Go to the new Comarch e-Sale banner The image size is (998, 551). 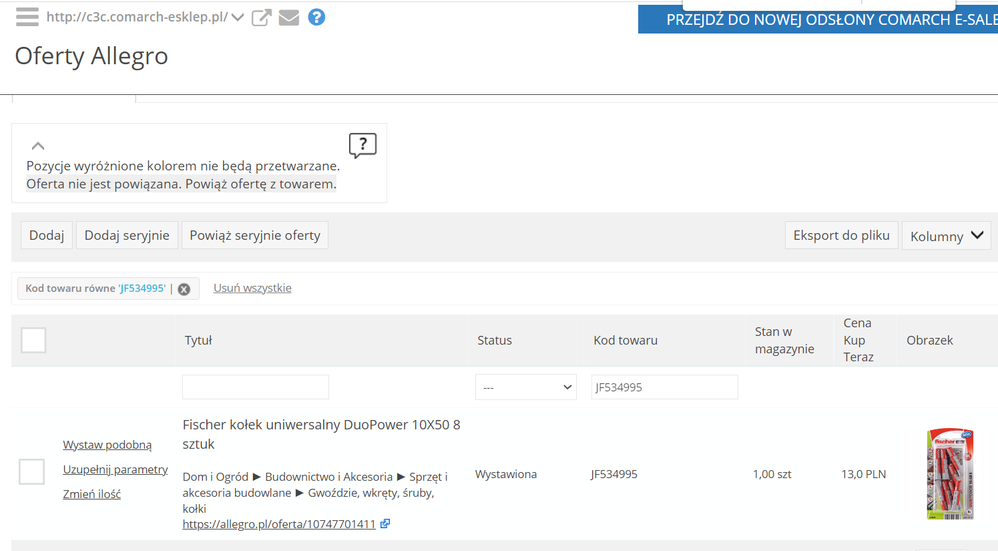click(818, 19)
